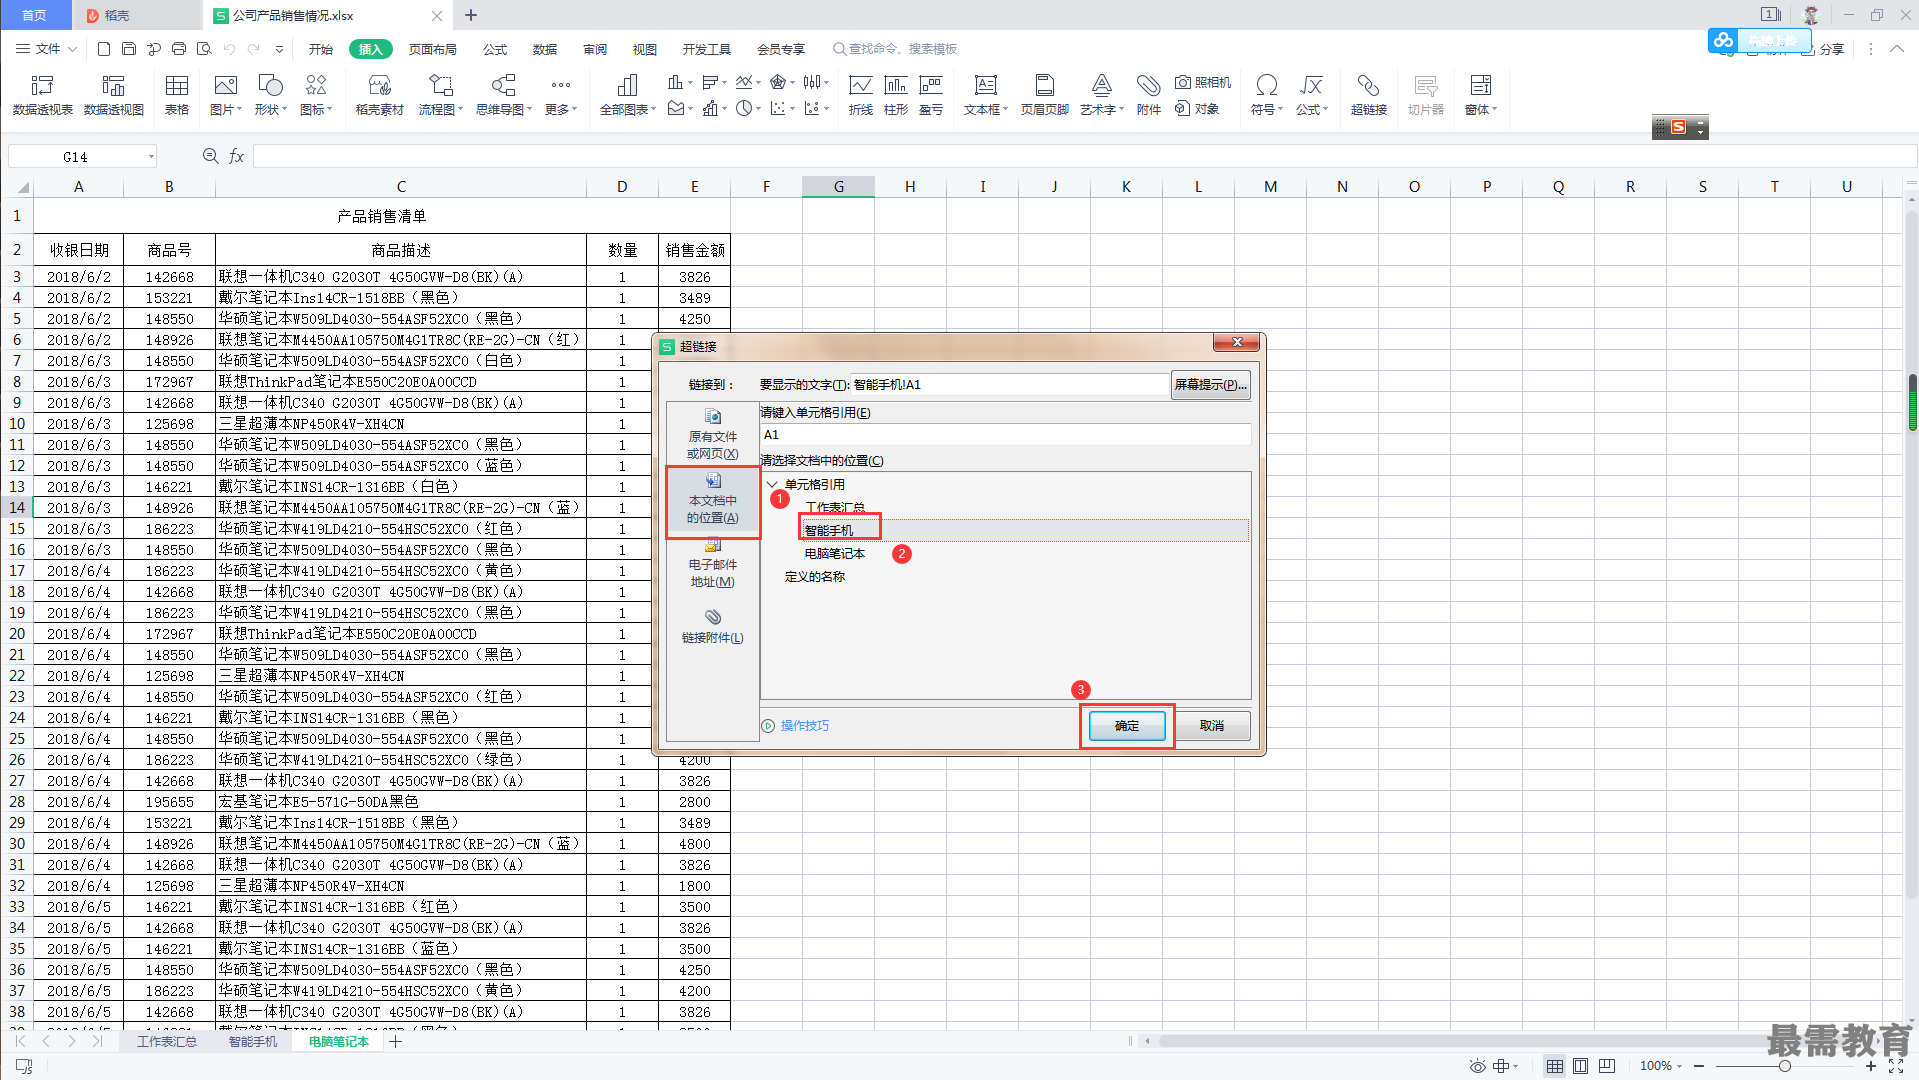This screenshot has height=1080, width=1919.
Task: Insert an object (对象)
Action: coord(1197,108)
